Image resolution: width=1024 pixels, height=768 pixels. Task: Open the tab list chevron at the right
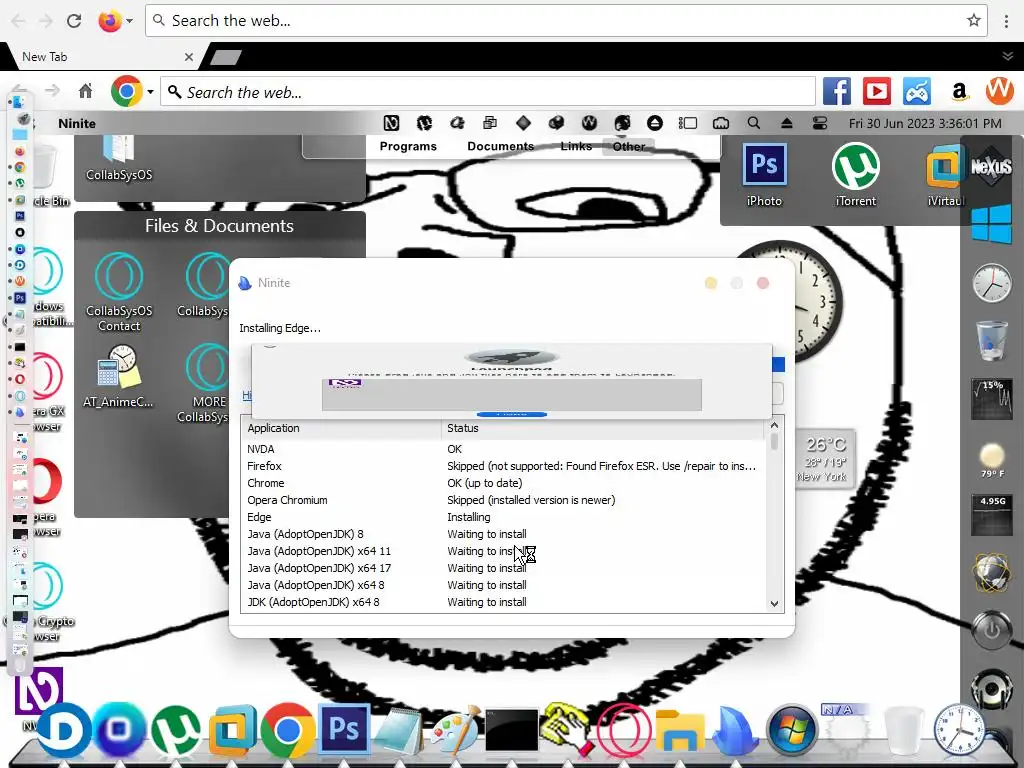click(1008, 56)
